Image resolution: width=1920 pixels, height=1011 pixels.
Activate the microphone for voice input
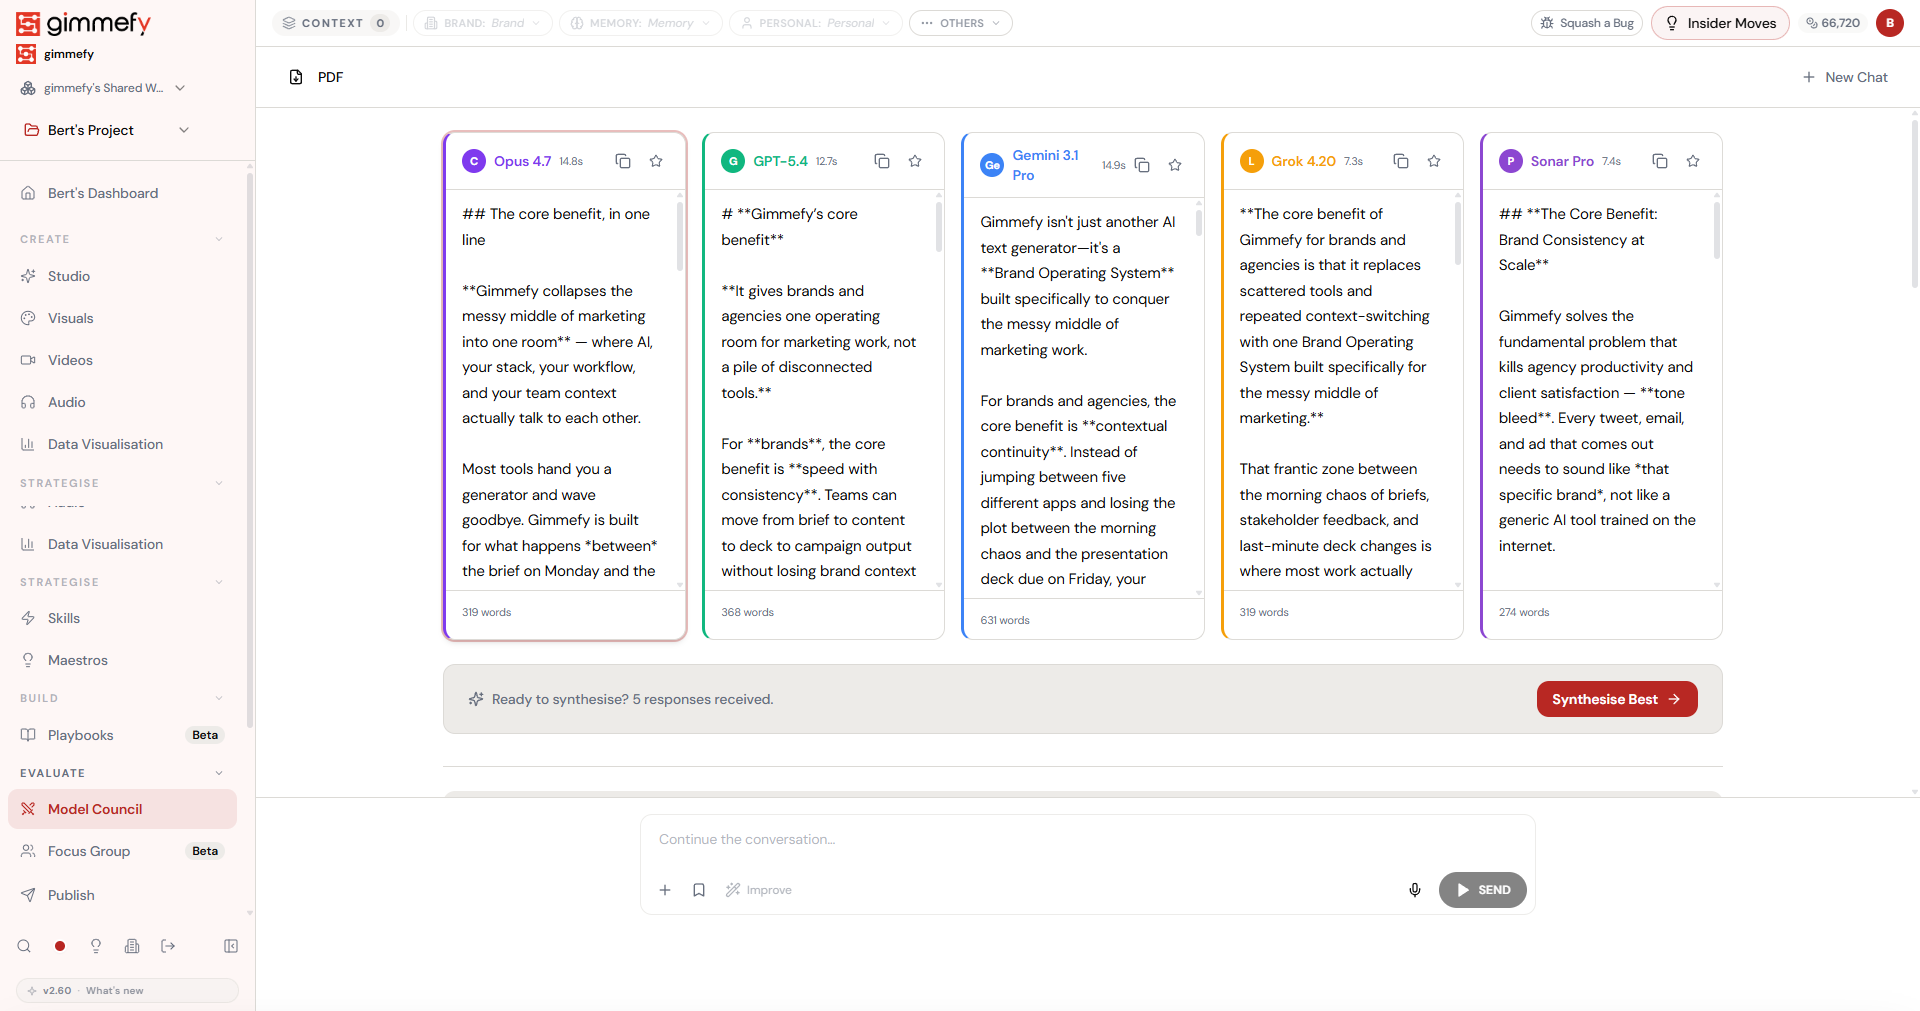[x=1415, y=890]
